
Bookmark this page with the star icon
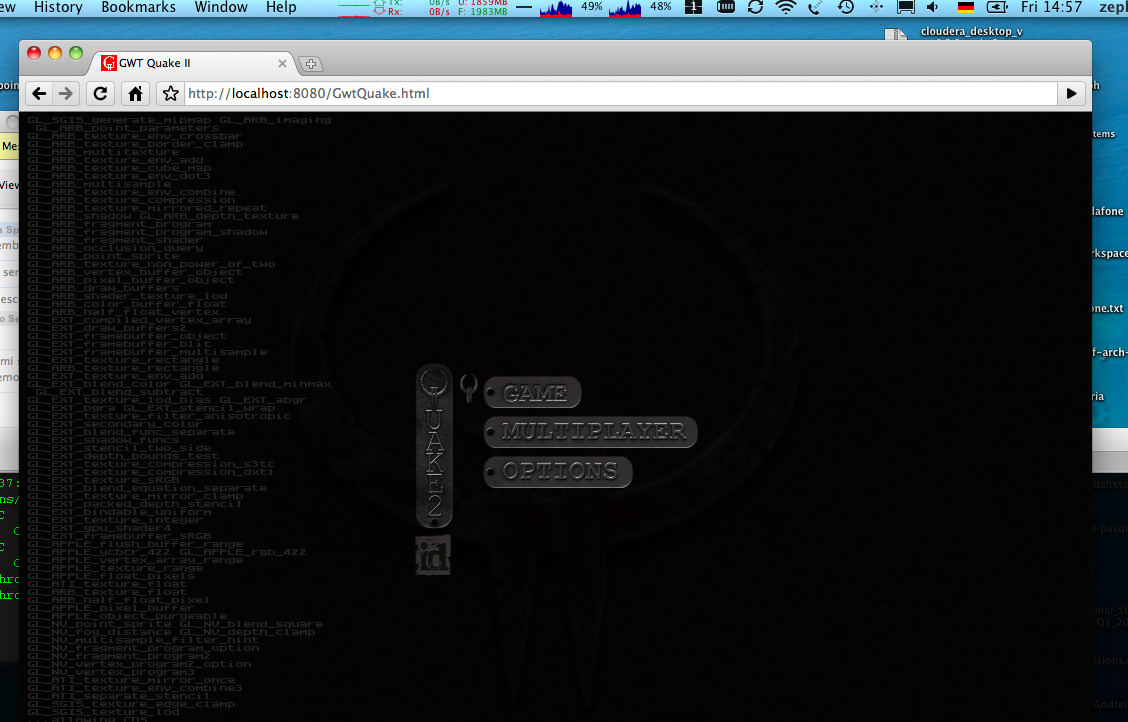click(171, 94)
